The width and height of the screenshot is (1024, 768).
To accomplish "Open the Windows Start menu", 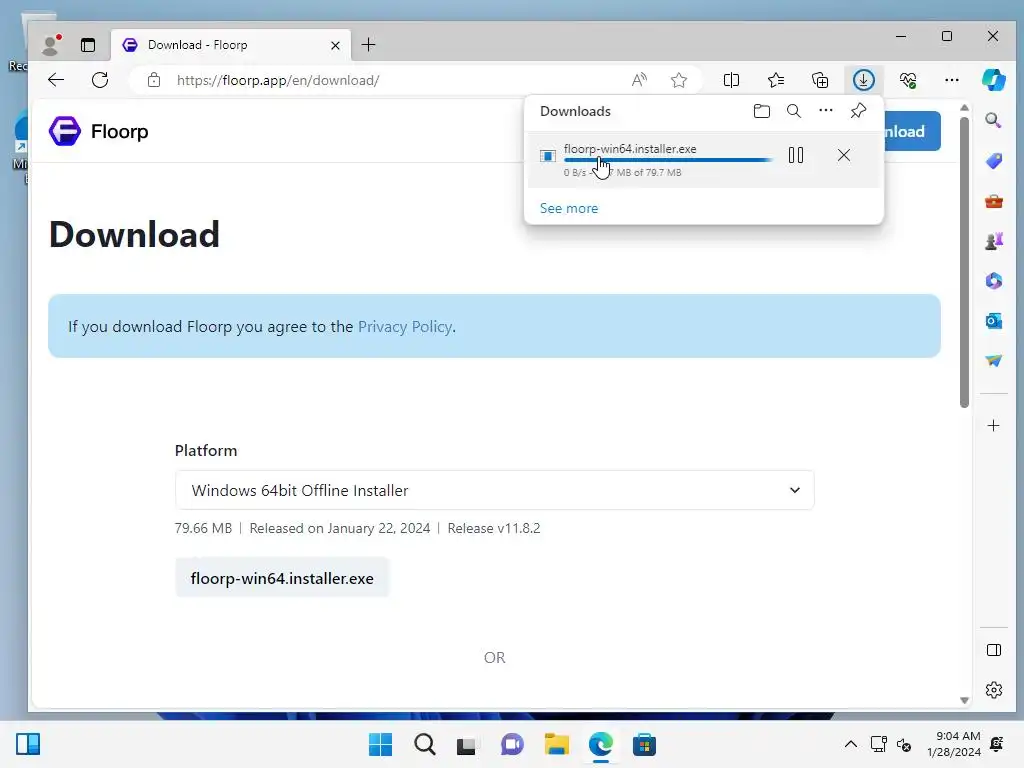I will pyautogui.click(x=380, y=744).
